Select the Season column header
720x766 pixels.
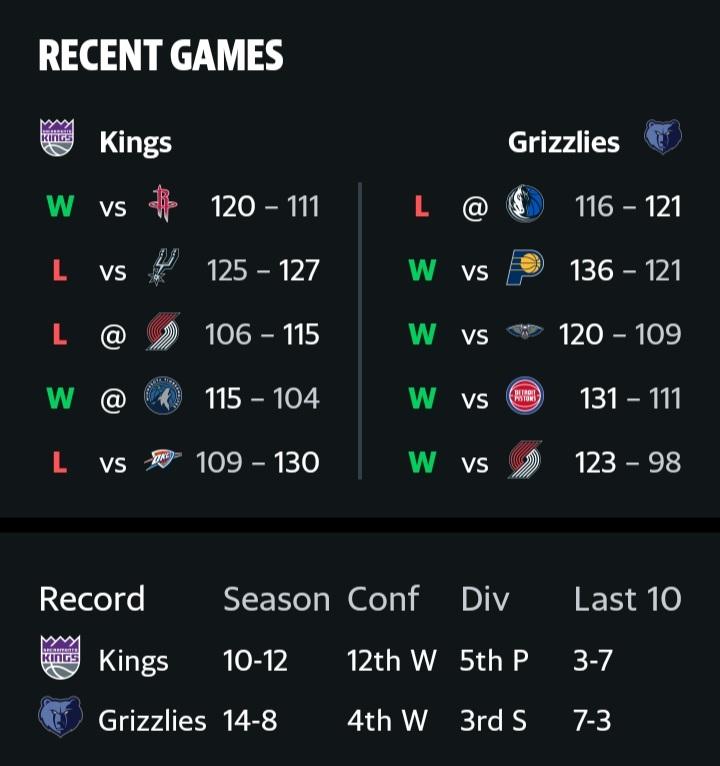276,599
